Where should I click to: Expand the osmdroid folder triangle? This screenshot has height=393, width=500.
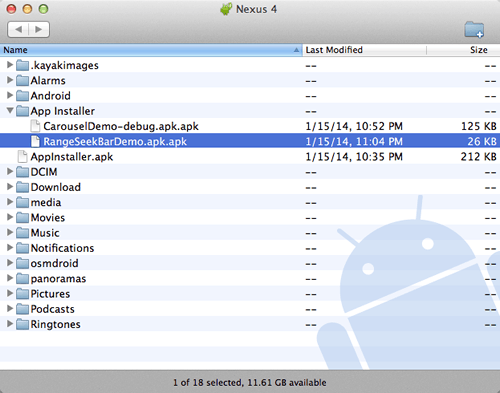click(10, 263)
